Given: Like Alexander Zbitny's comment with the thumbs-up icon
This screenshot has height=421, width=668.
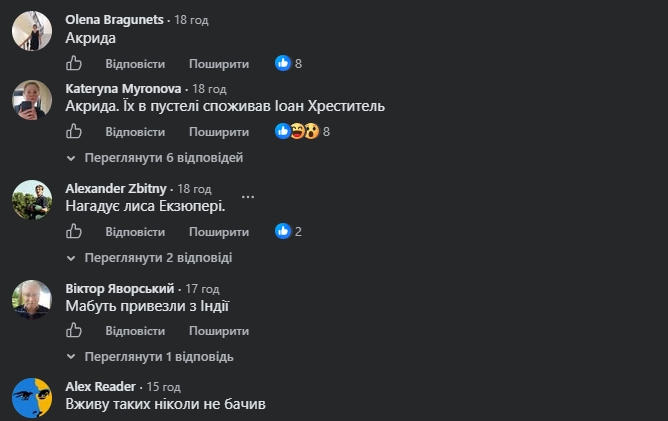Looking at the screenshot, I should (74, 231).
